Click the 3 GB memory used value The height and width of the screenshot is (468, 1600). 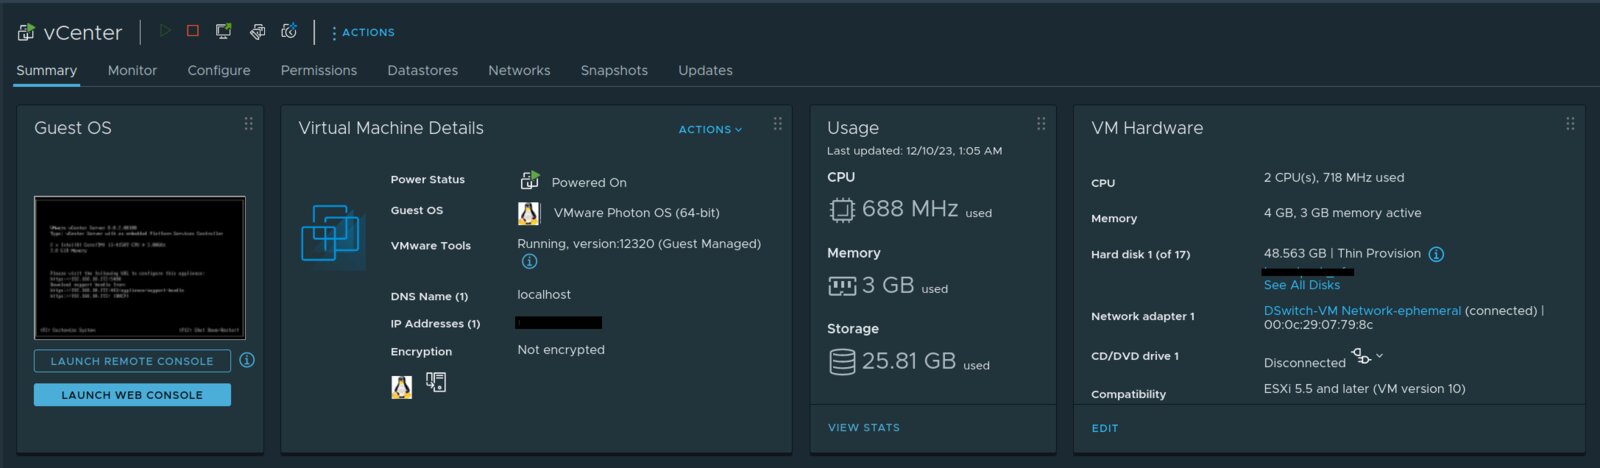tap(888, 285)
